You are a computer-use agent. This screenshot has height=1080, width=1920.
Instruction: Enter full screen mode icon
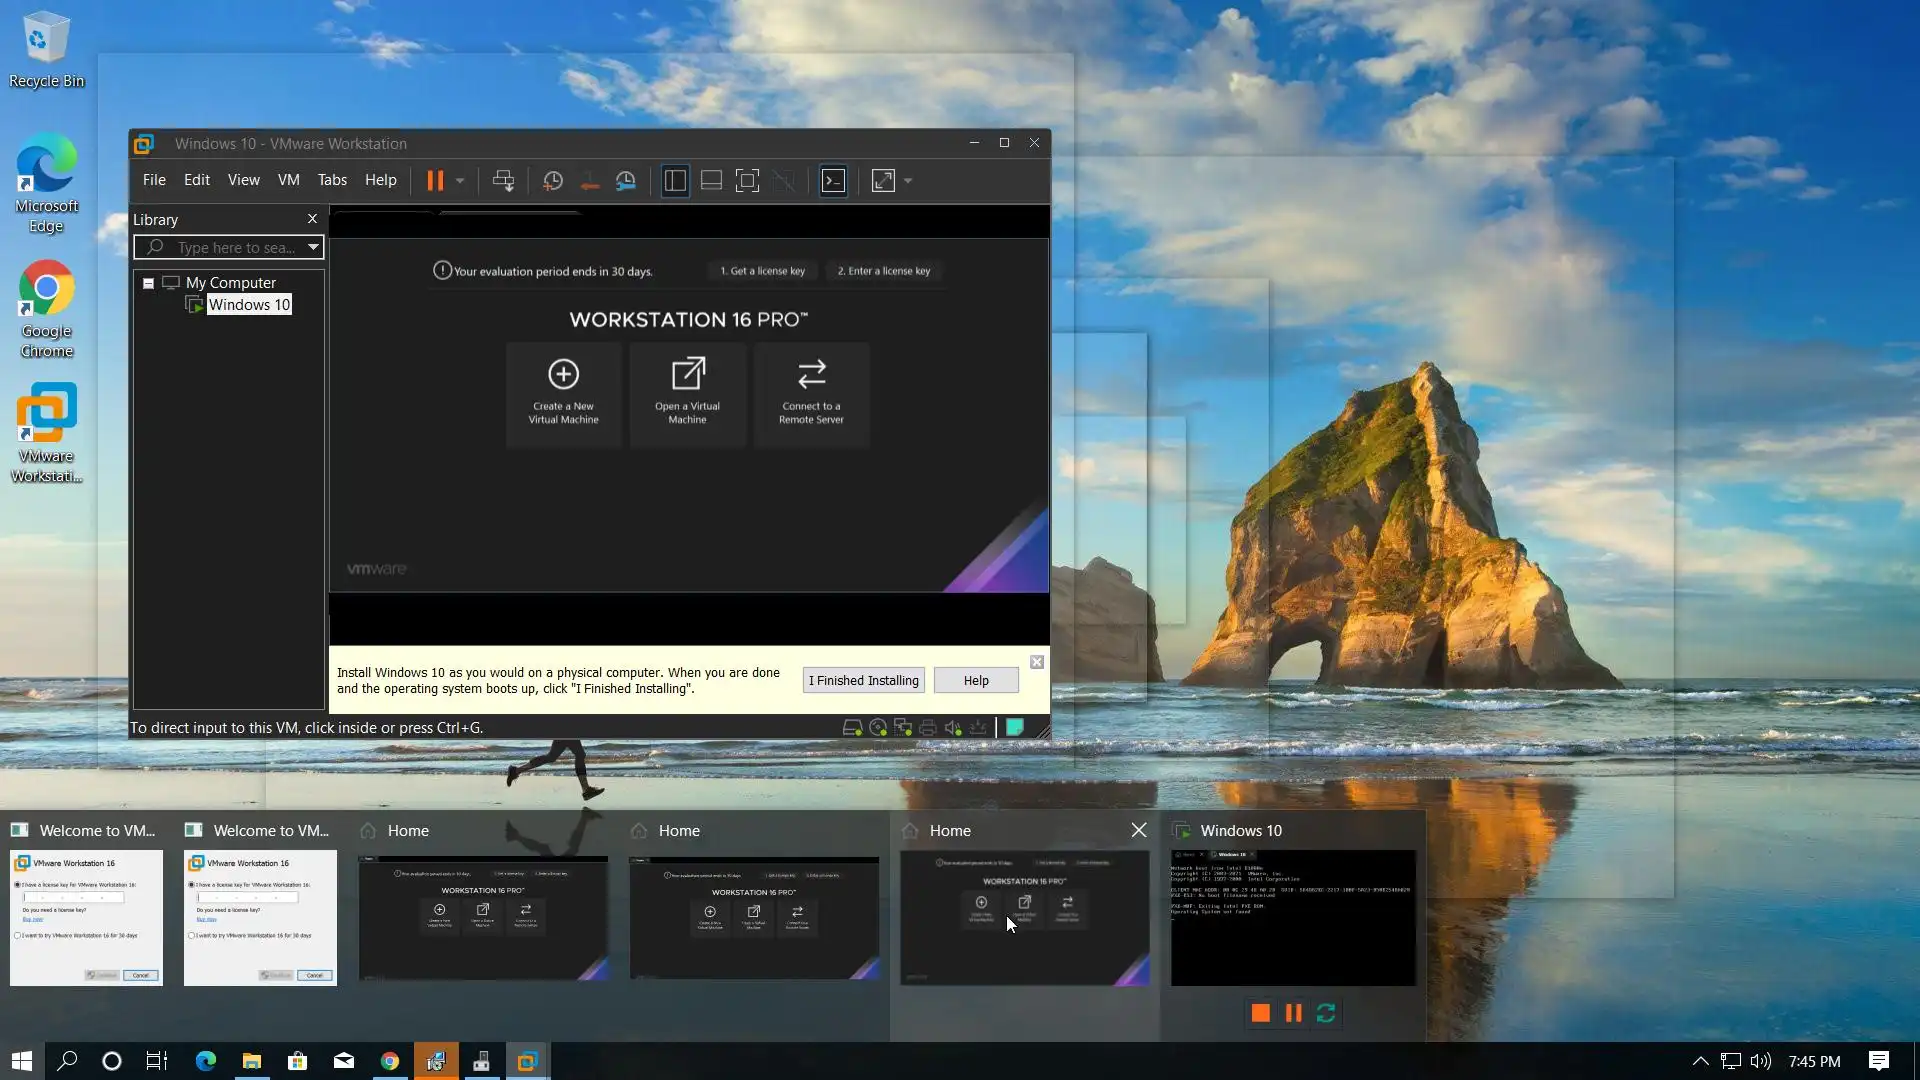[747, 181]
